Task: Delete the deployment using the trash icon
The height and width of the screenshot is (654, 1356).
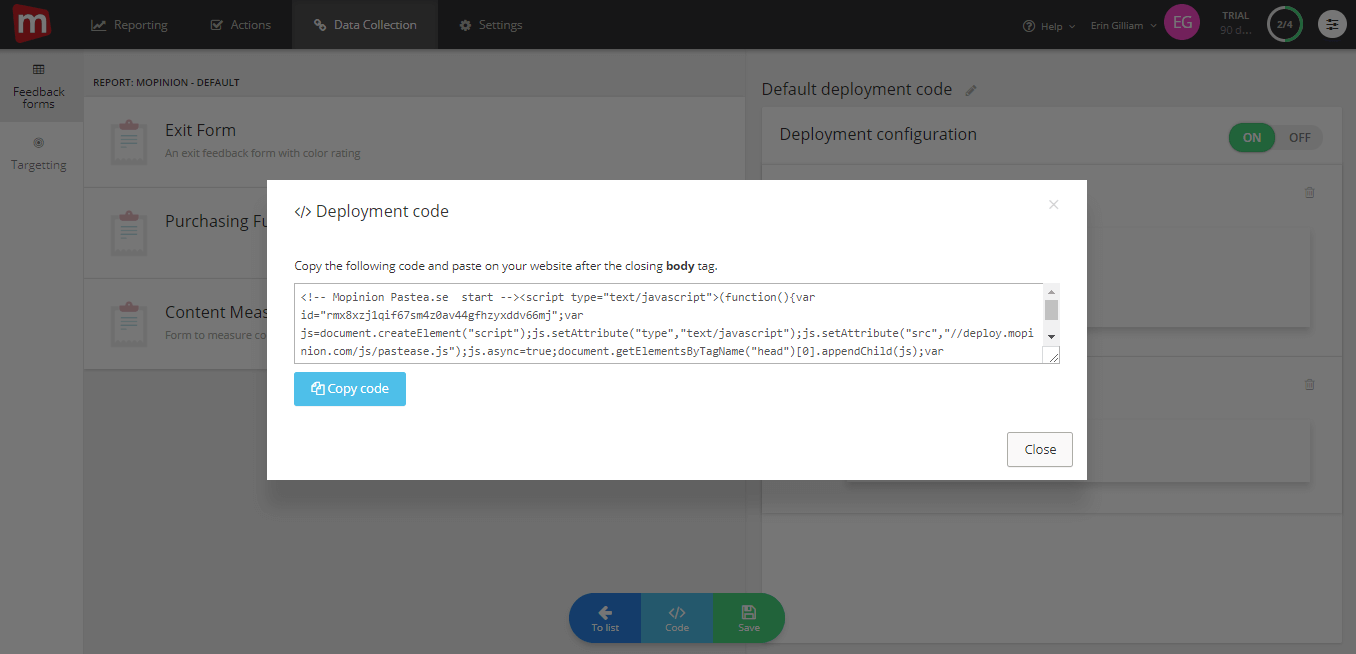Action: pos(1310,192)
